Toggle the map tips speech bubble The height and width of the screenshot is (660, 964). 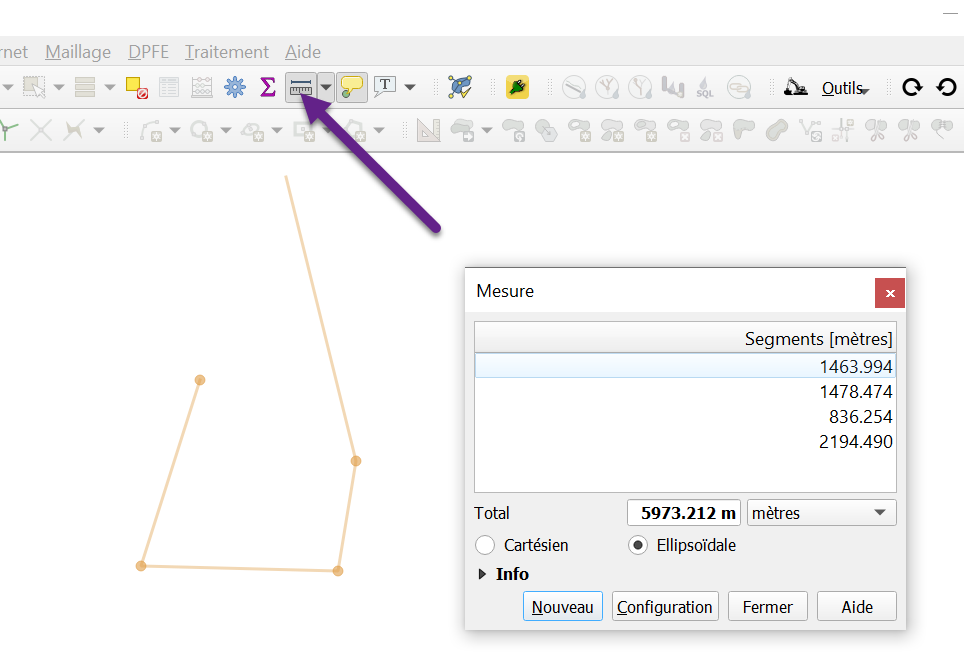point(352,87)
